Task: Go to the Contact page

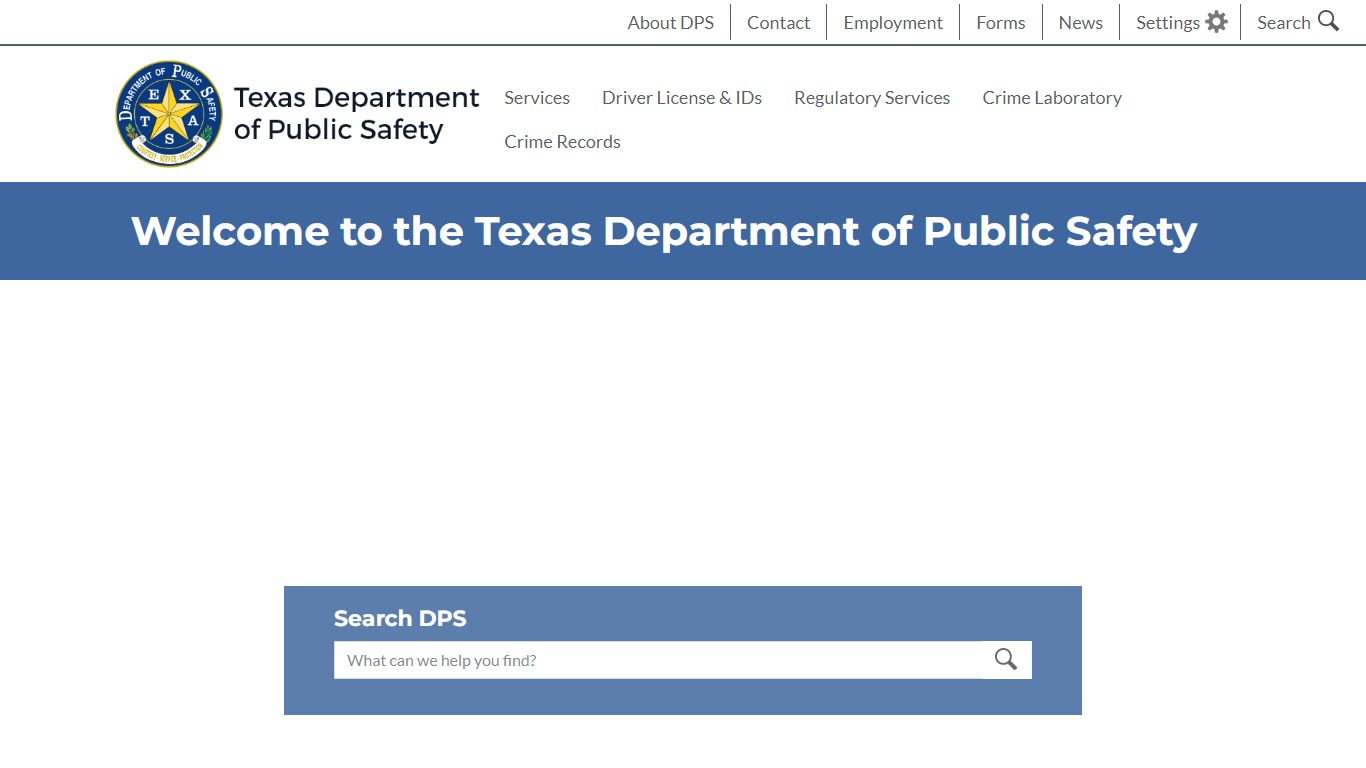Action: 778,23
